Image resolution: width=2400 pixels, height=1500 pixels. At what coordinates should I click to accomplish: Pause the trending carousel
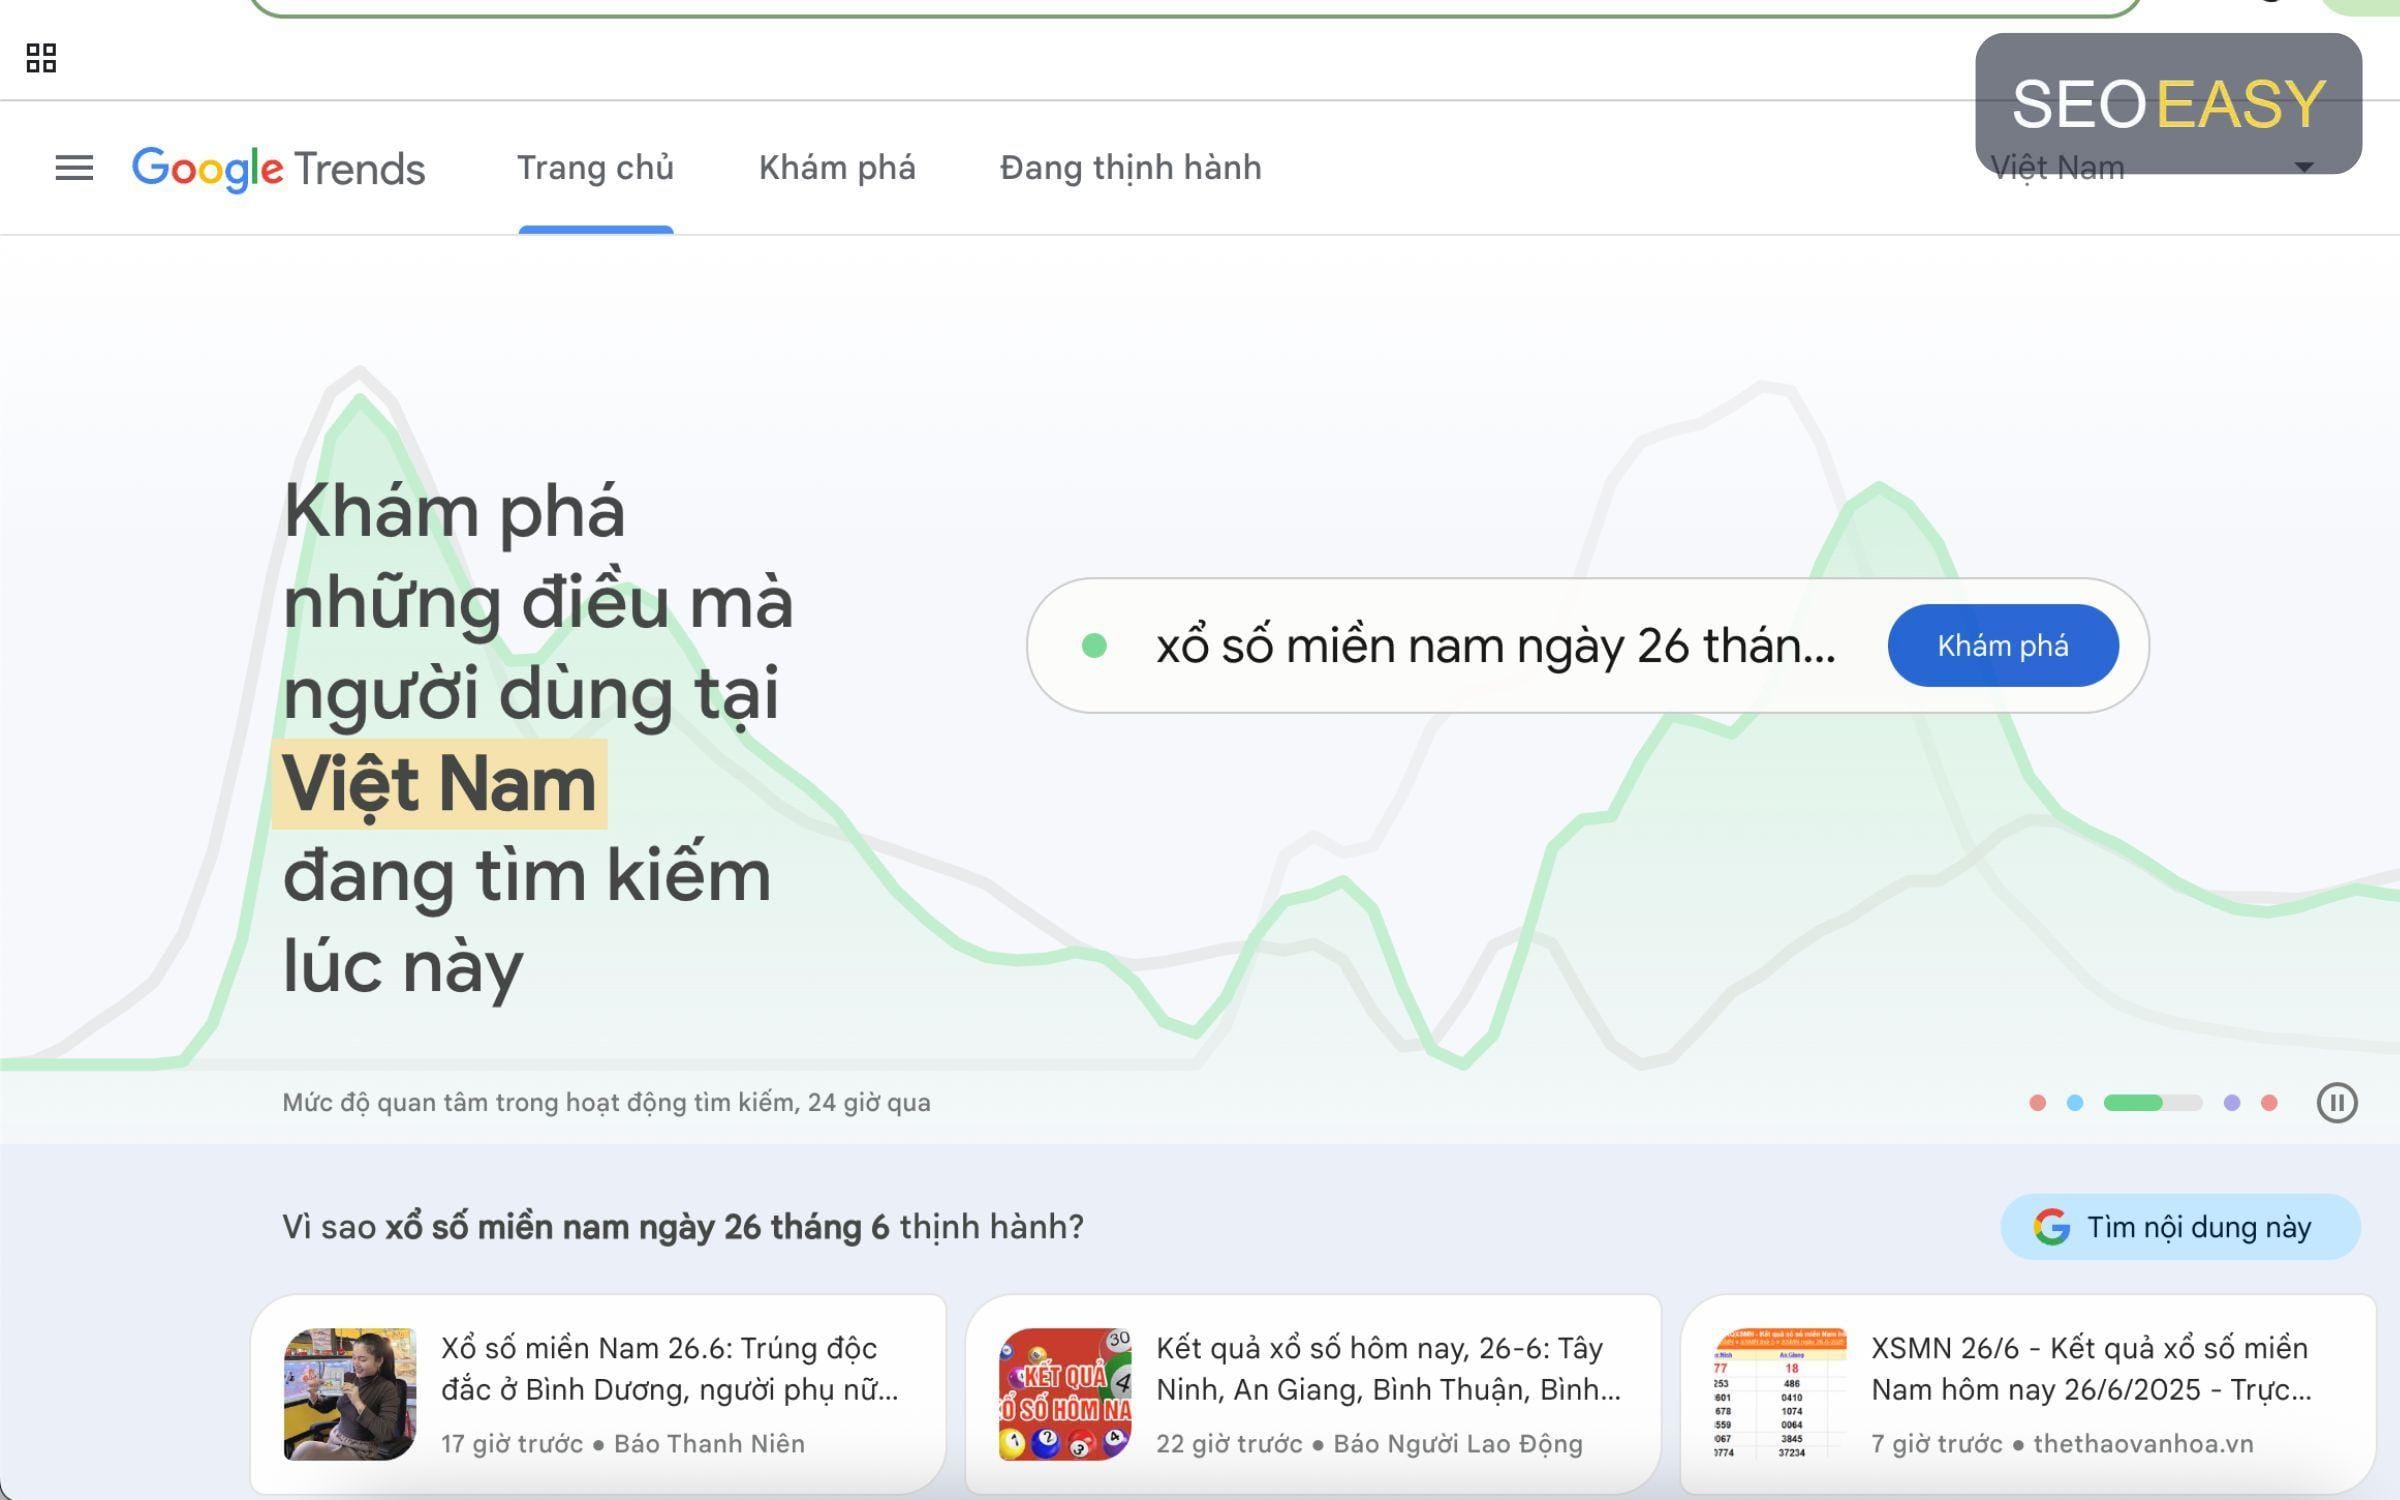pyautogui.click(x=2337, y=1102)
